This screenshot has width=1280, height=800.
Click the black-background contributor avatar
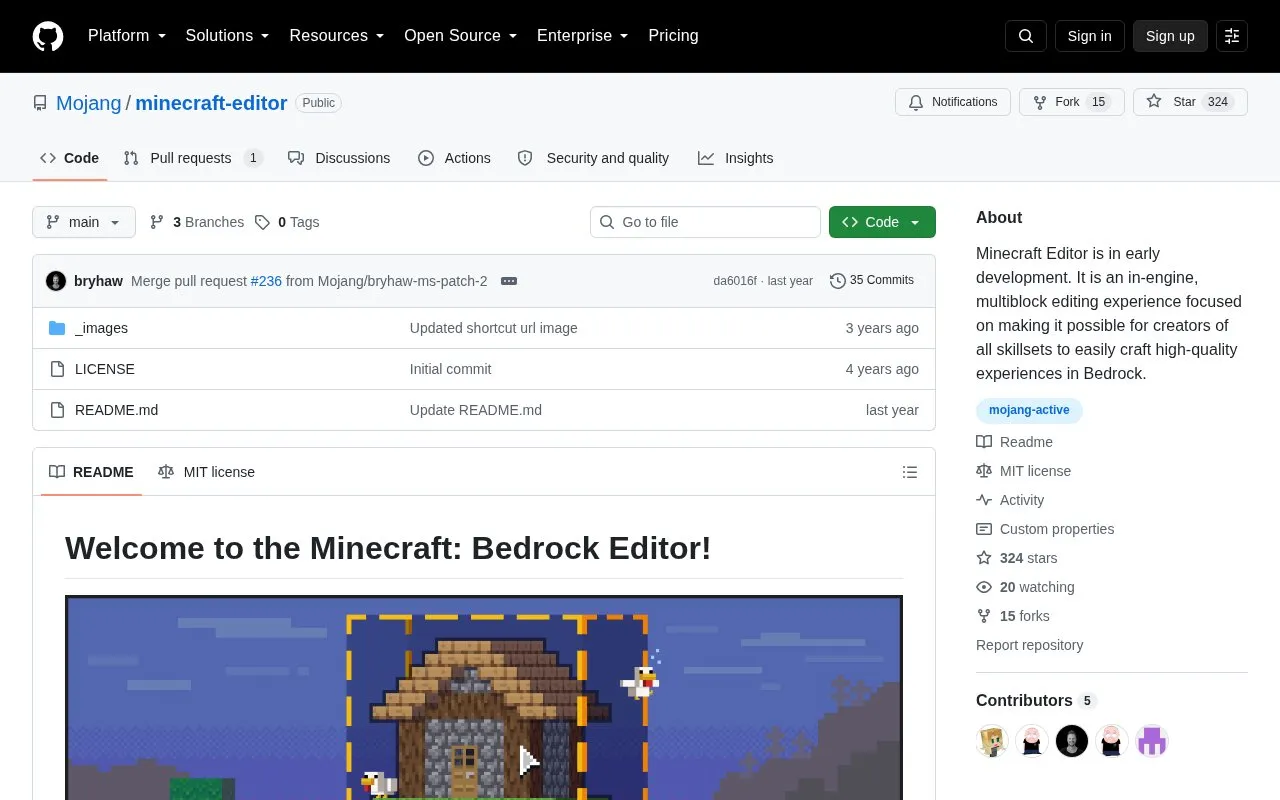[1072, 741]
